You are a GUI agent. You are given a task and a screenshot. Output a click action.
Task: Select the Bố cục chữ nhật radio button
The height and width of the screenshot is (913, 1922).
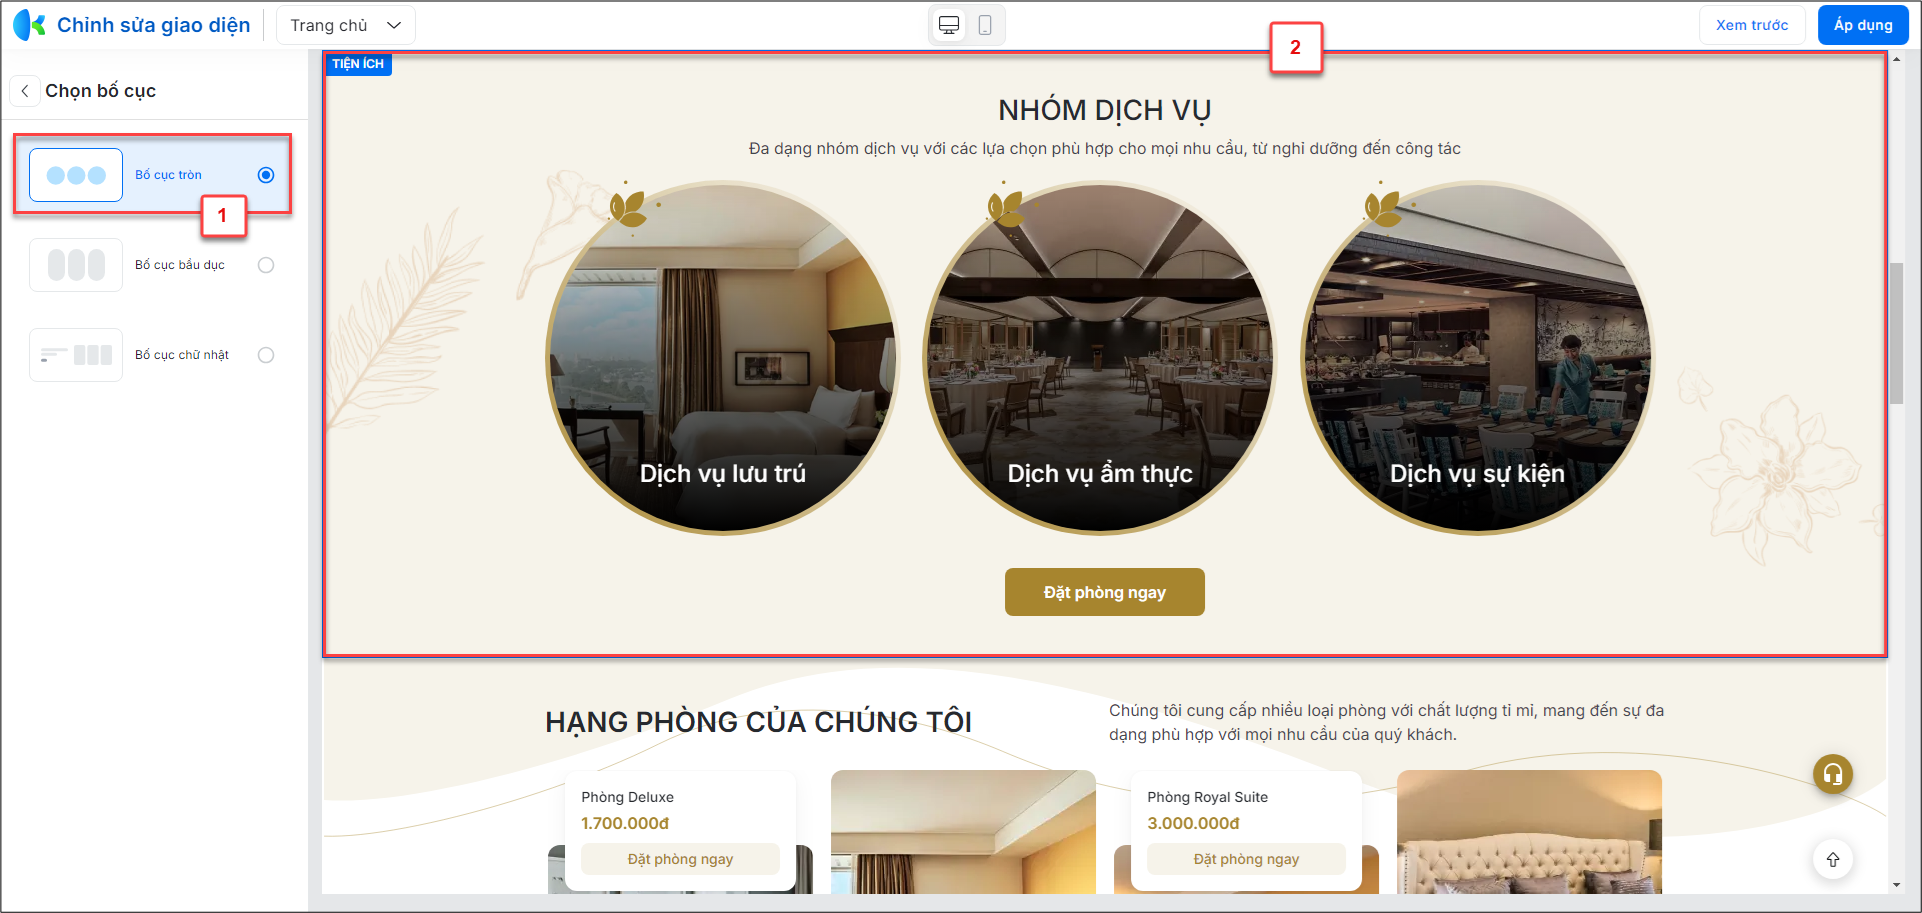(x=266, y=355)
